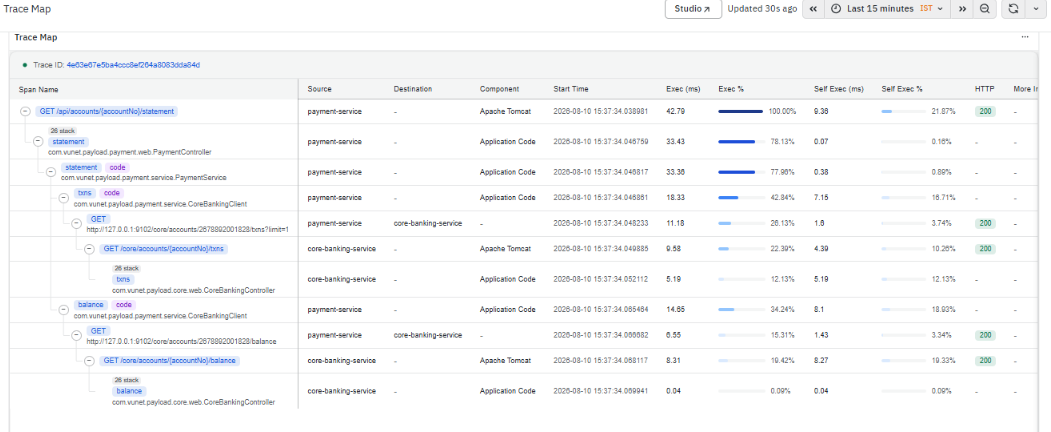The height and width of the screenshot is (432, 1051).
Task: Click the HTTP column header
Action: pos(985,89)
